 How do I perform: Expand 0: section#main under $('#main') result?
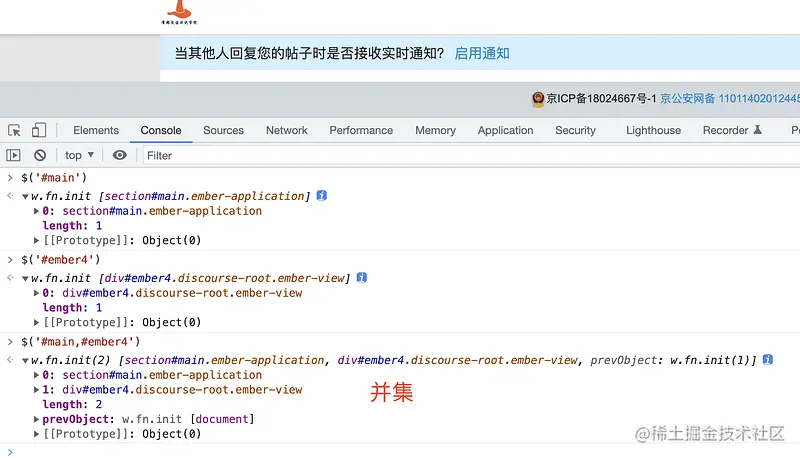pos(36,211)
